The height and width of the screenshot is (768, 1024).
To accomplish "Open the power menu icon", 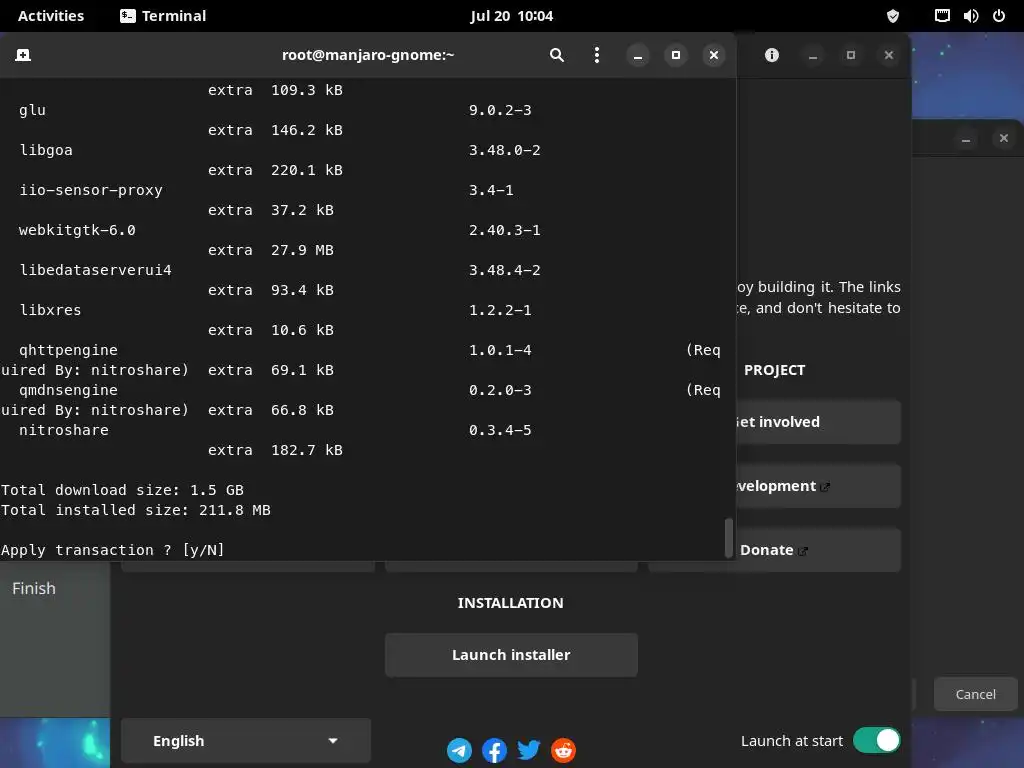I will [x=999, y=16].
